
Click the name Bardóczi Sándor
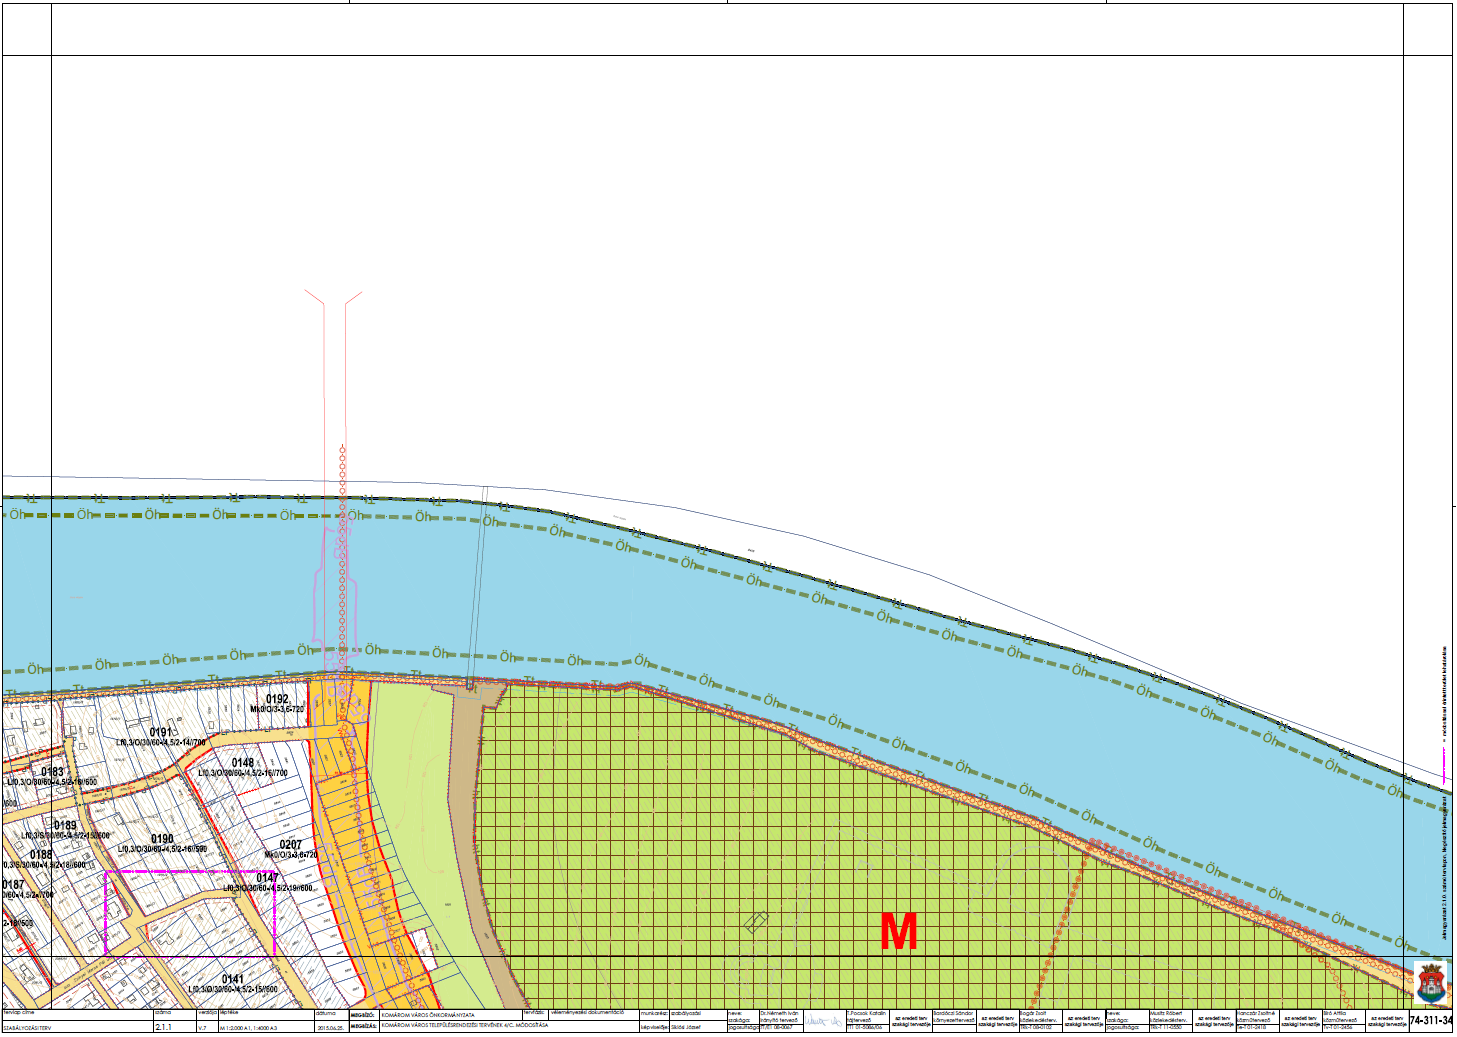click(953, 1013)
